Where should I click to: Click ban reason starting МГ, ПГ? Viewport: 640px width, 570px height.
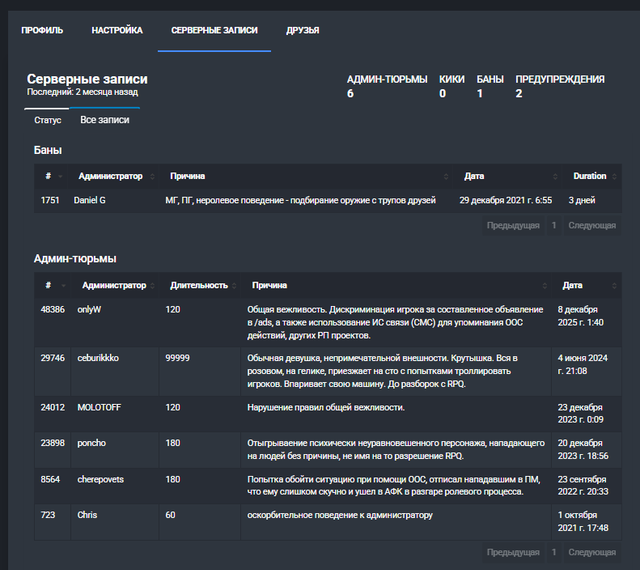[300, 200]
